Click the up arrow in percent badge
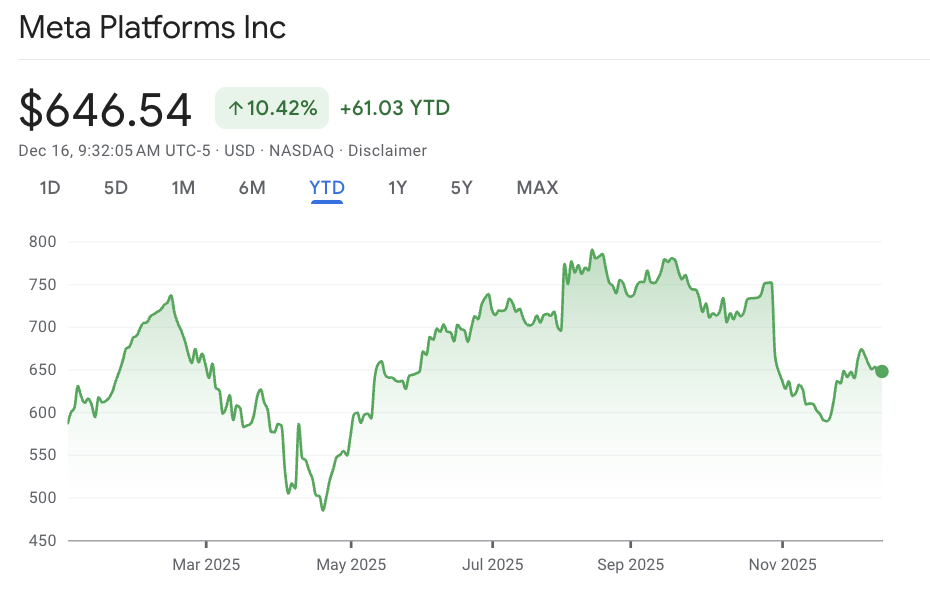 (x=236, y=108)
